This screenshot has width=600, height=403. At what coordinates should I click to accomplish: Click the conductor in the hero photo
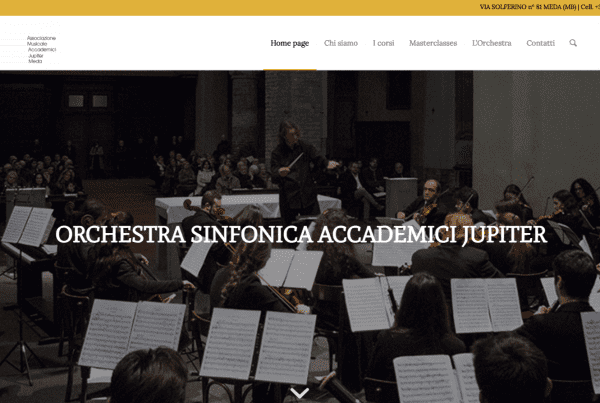[297, 170]
